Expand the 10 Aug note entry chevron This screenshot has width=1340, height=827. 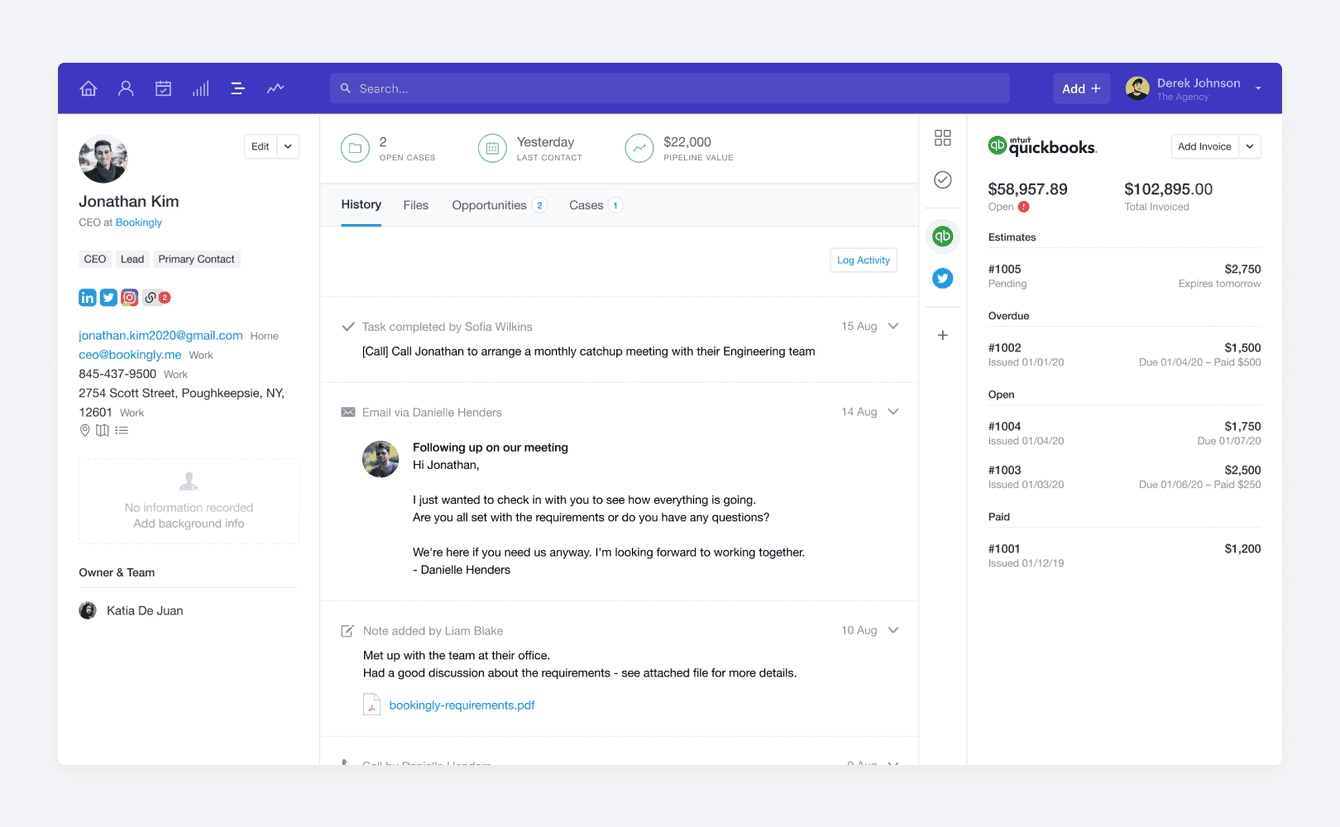[893, 630]
